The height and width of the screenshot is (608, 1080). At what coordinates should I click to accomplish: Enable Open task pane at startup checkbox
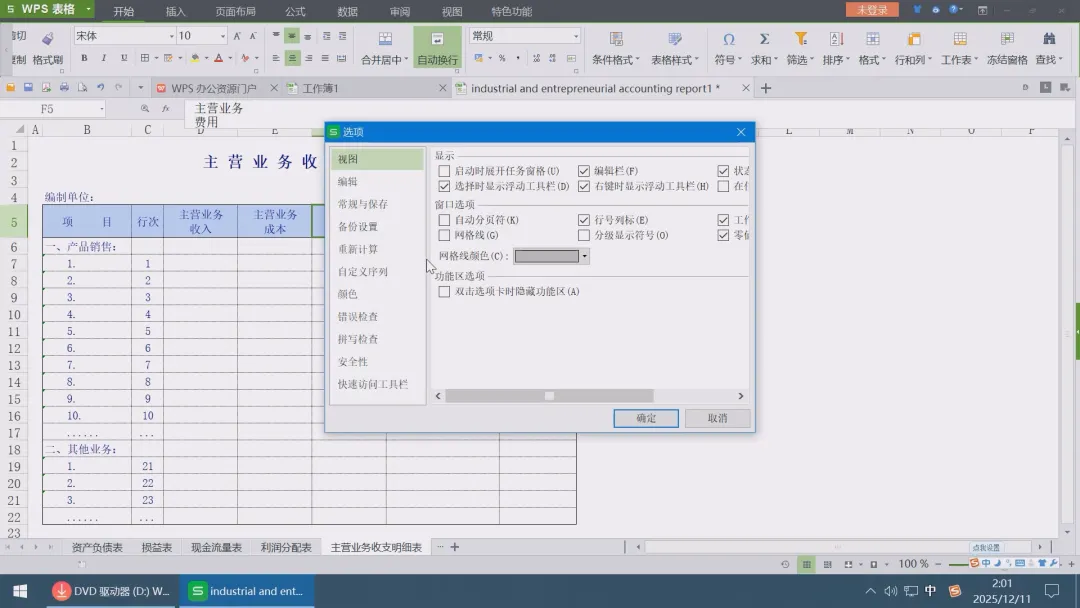(x=444, y=171)
